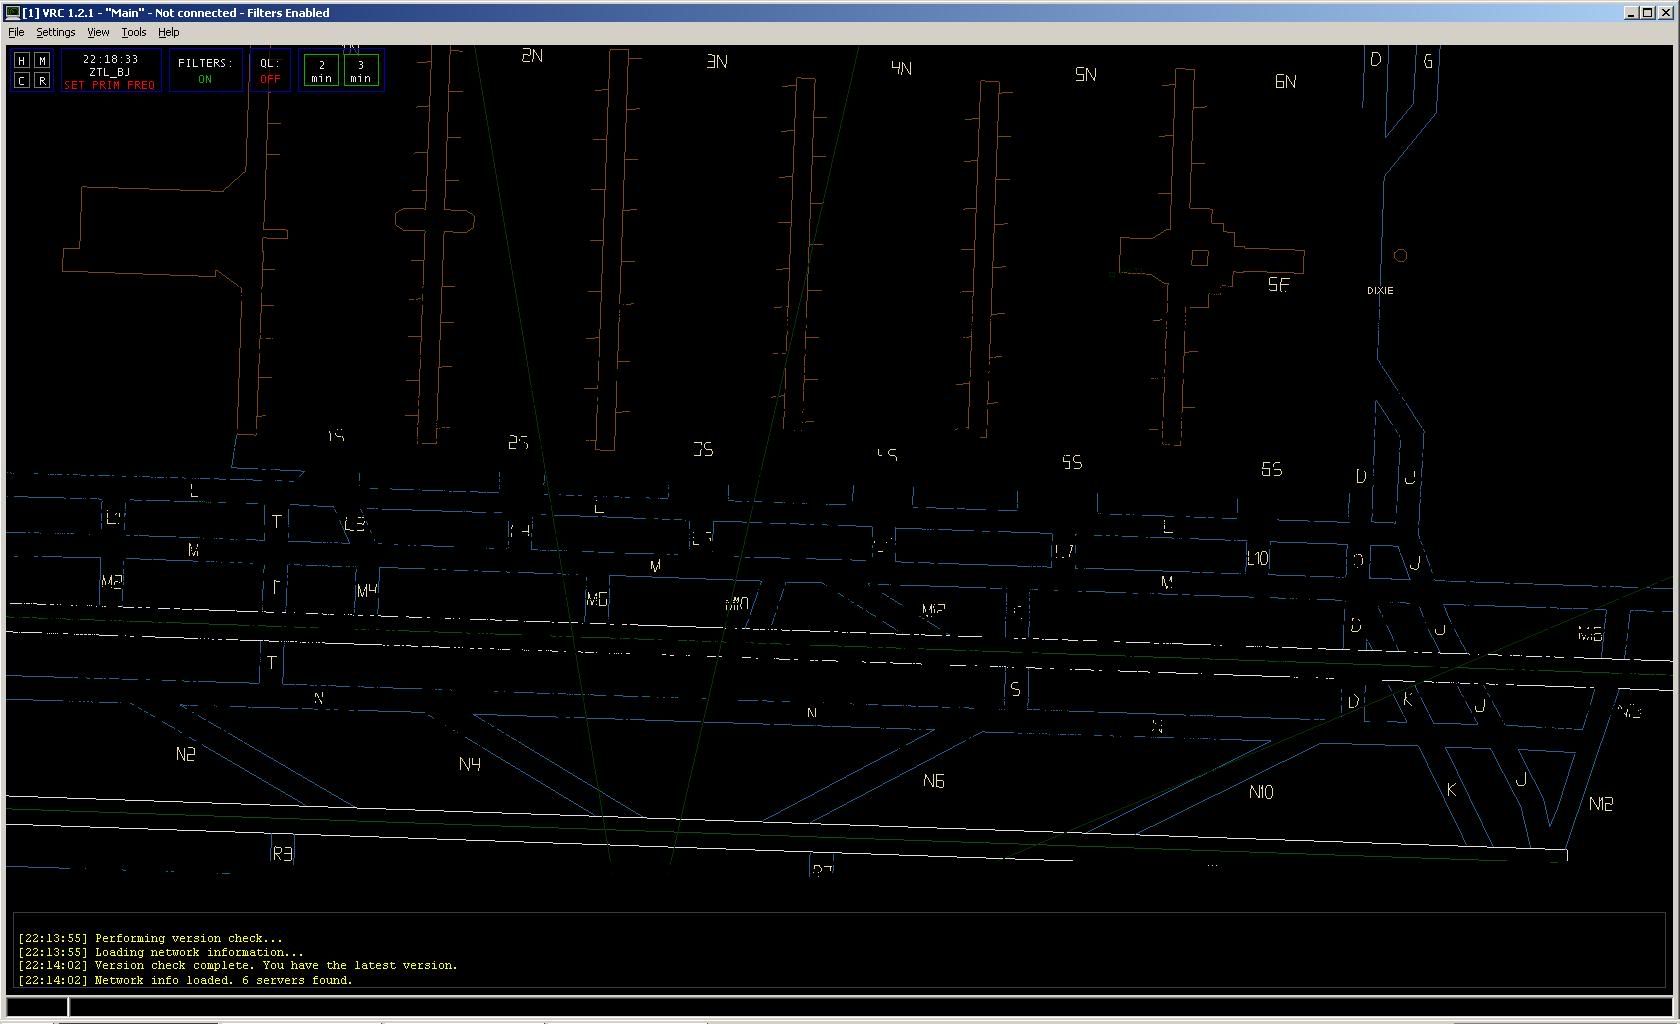The height and width of the screenshot is (1024, 1680).
Task: Click the R3 taxiway label
Action: [x=283, y=853]
